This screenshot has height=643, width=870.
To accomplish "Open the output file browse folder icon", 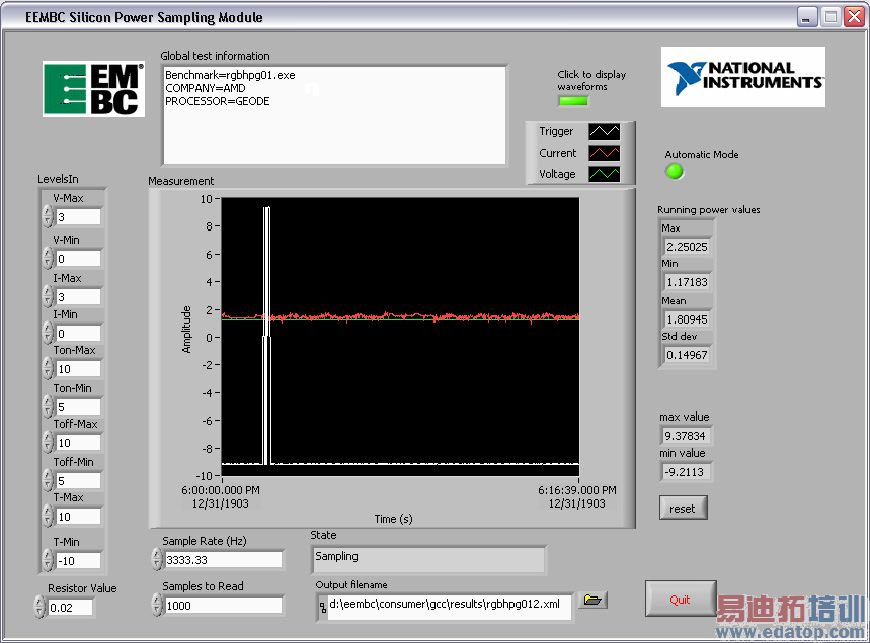I will 594,600.
